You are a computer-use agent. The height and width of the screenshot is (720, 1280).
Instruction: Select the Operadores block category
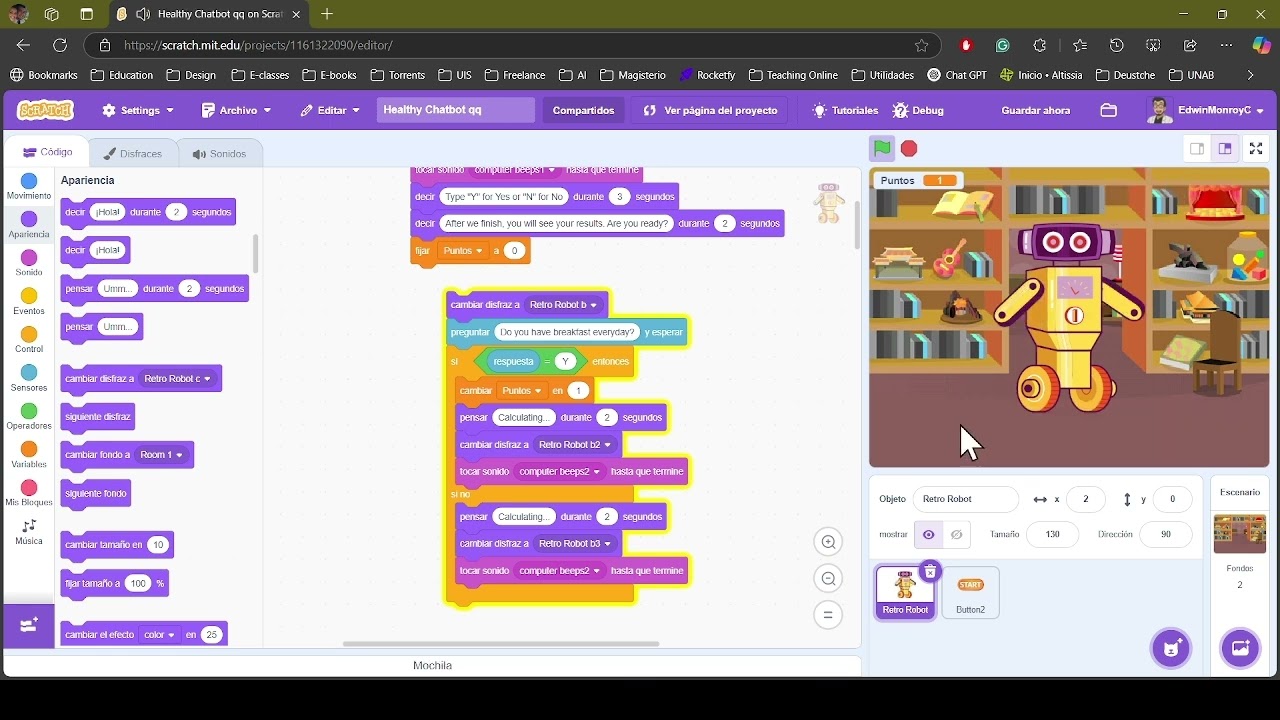pos(29,417)
